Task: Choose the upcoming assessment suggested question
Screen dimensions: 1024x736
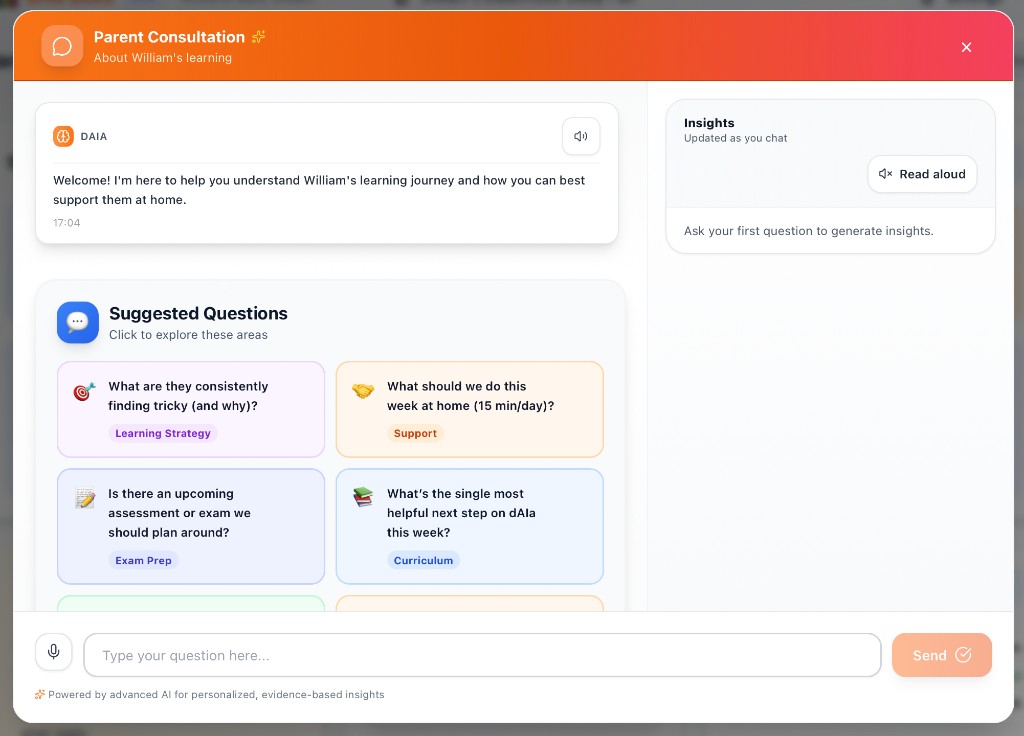Action: (x=190, y=526)
